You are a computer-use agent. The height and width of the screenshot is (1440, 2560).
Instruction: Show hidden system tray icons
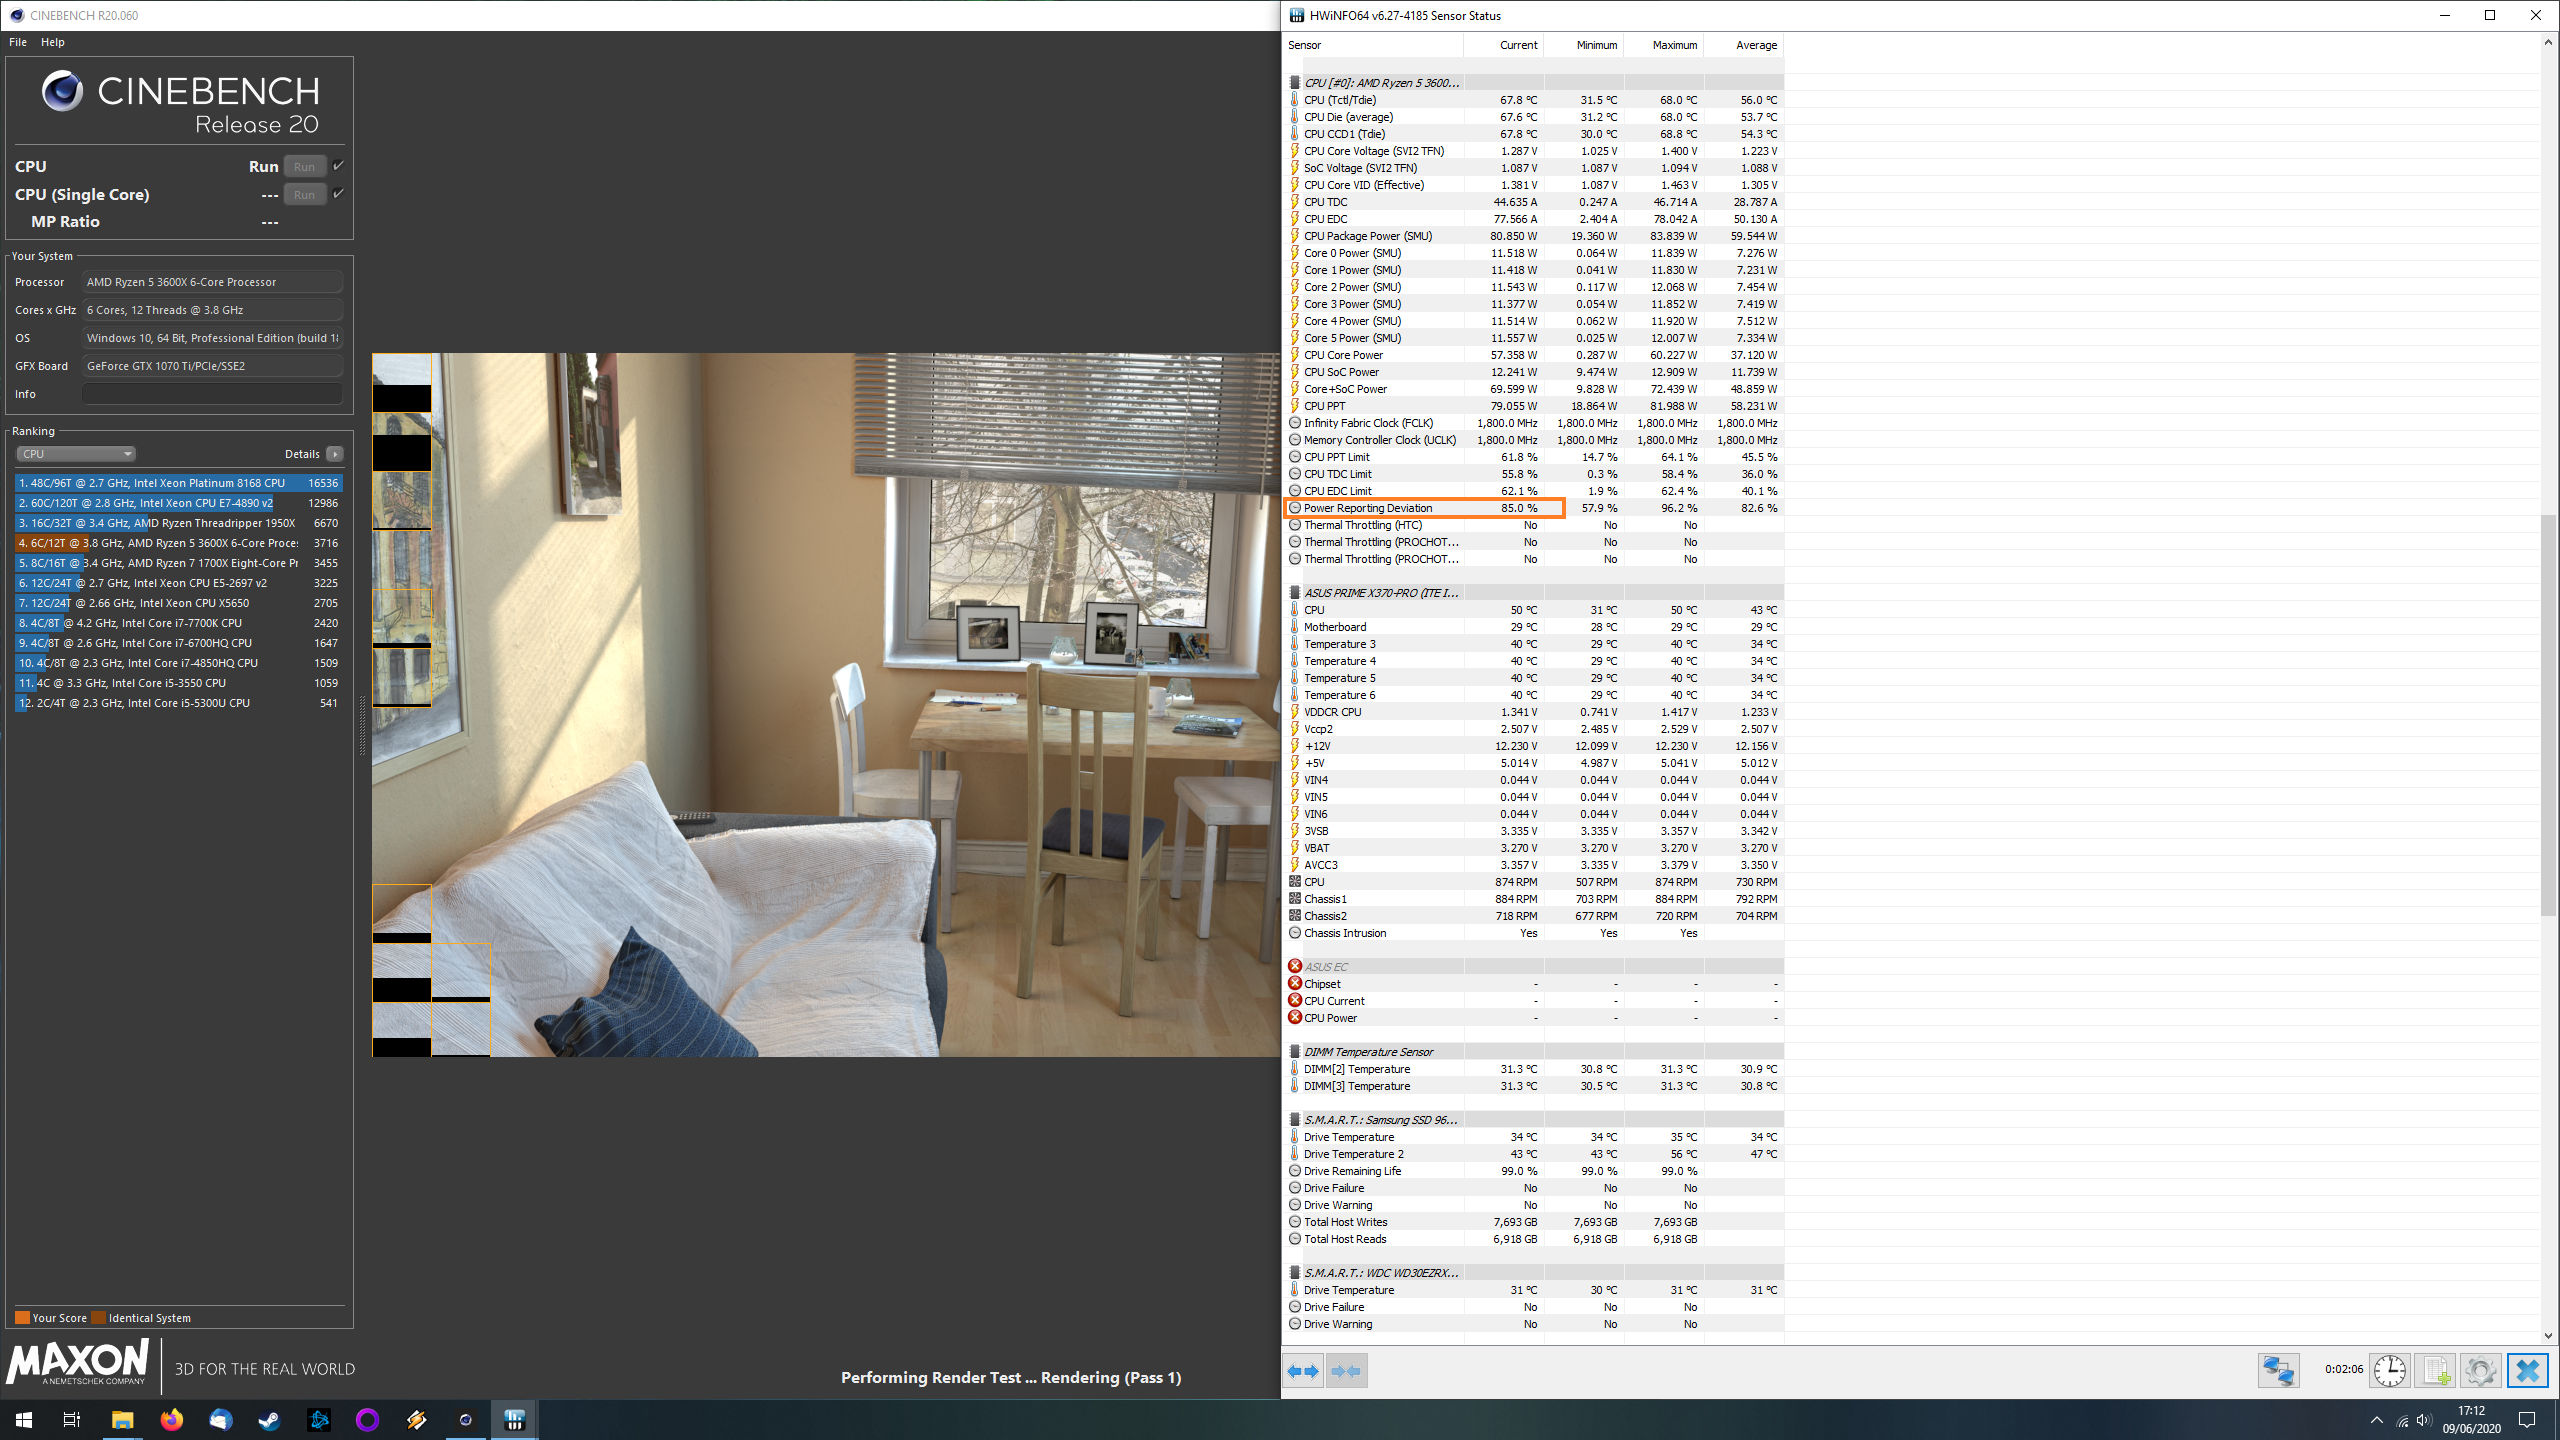click(x=2377, y=1420)
